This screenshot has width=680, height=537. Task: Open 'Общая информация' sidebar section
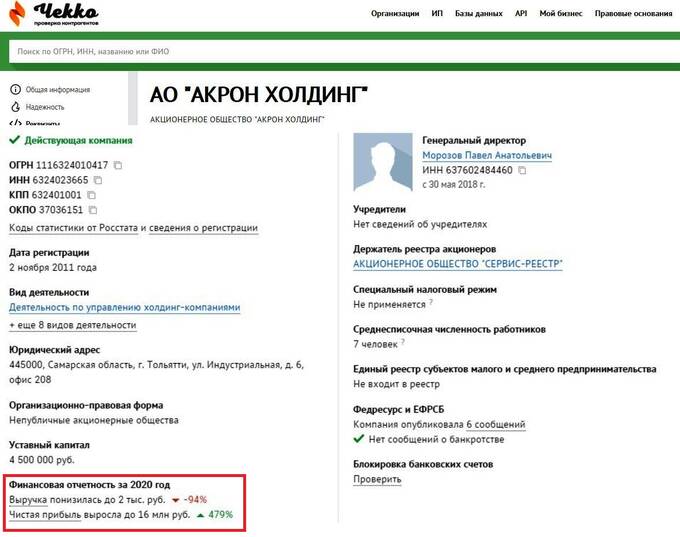point(57,89)
